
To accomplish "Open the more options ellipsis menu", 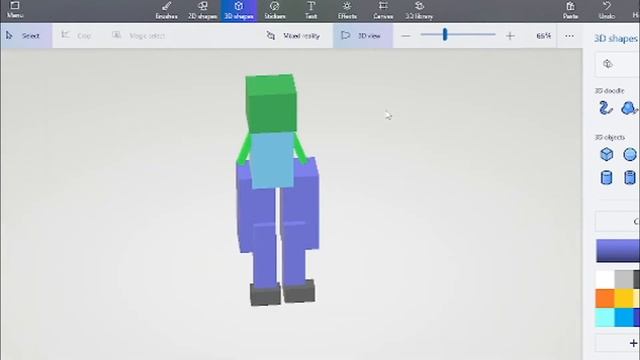I will [569, 36].
